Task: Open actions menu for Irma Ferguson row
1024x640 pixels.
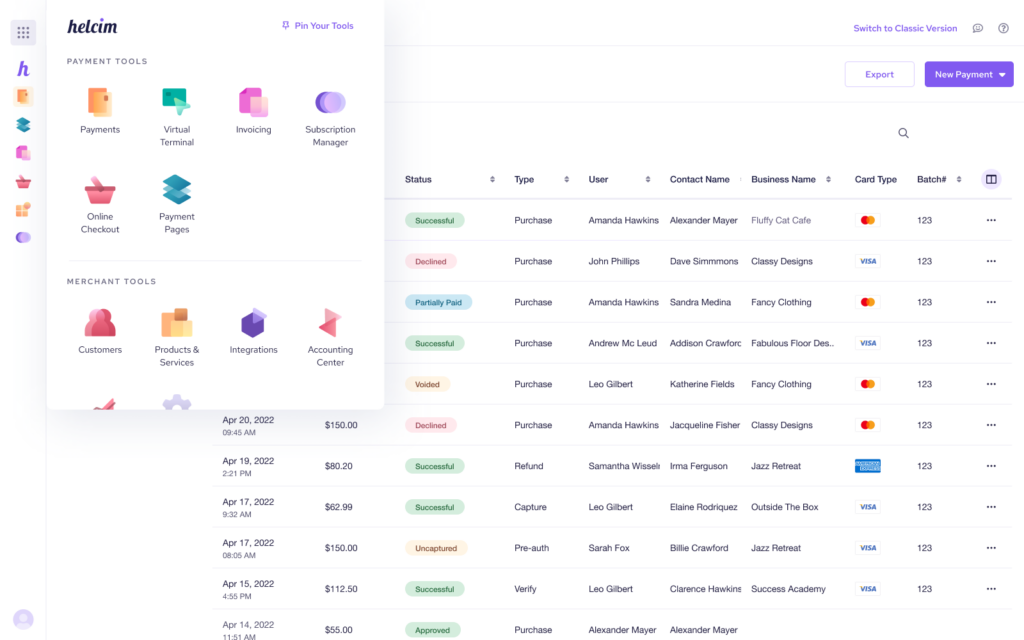Action: tap(991, 466)
